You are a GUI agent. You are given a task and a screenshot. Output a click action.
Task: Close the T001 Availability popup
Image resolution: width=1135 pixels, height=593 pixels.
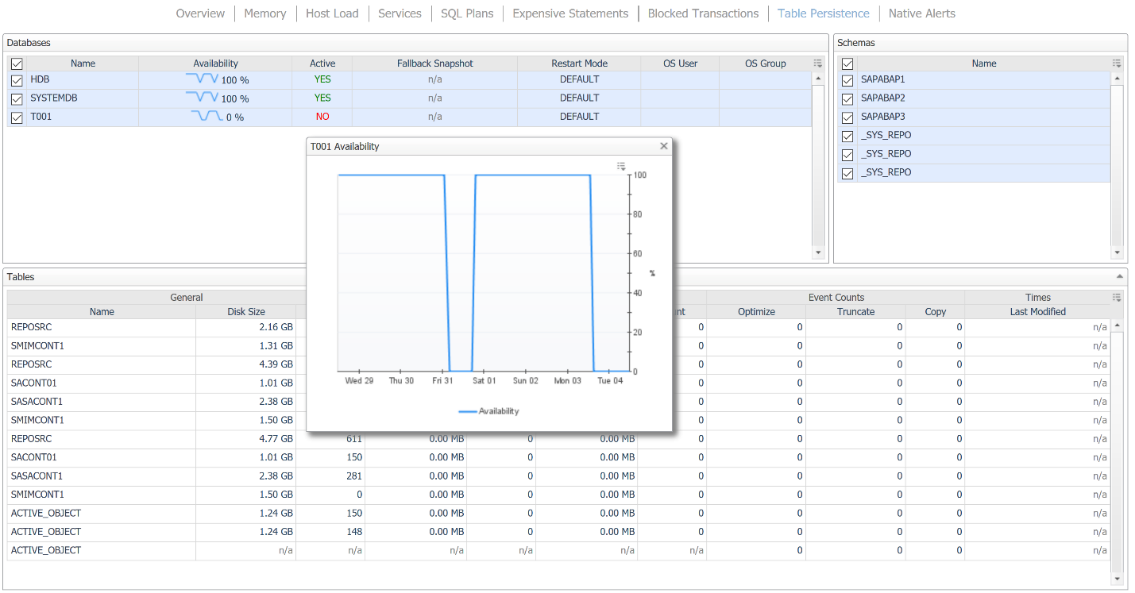[664, 146]
